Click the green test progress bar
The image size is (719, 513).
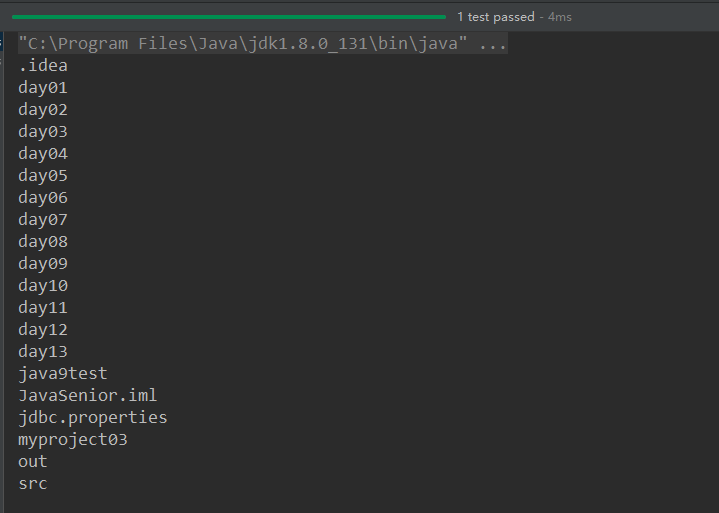coord(229,17)
